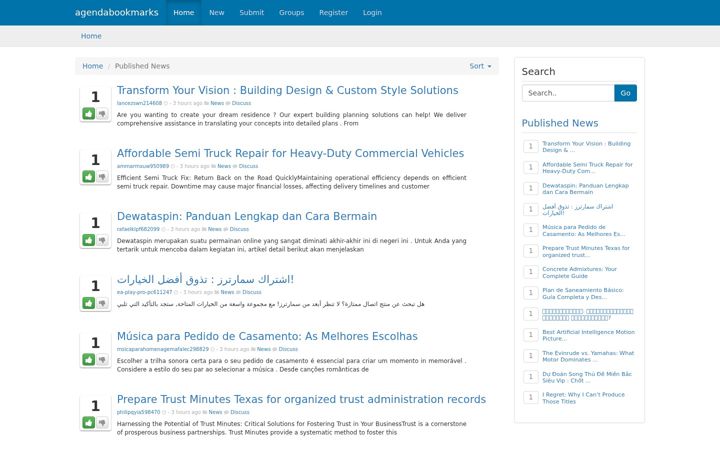Upvote the Dewataspin post
Image resolution: width=720 pixels, height=450 pixels.
89,240
